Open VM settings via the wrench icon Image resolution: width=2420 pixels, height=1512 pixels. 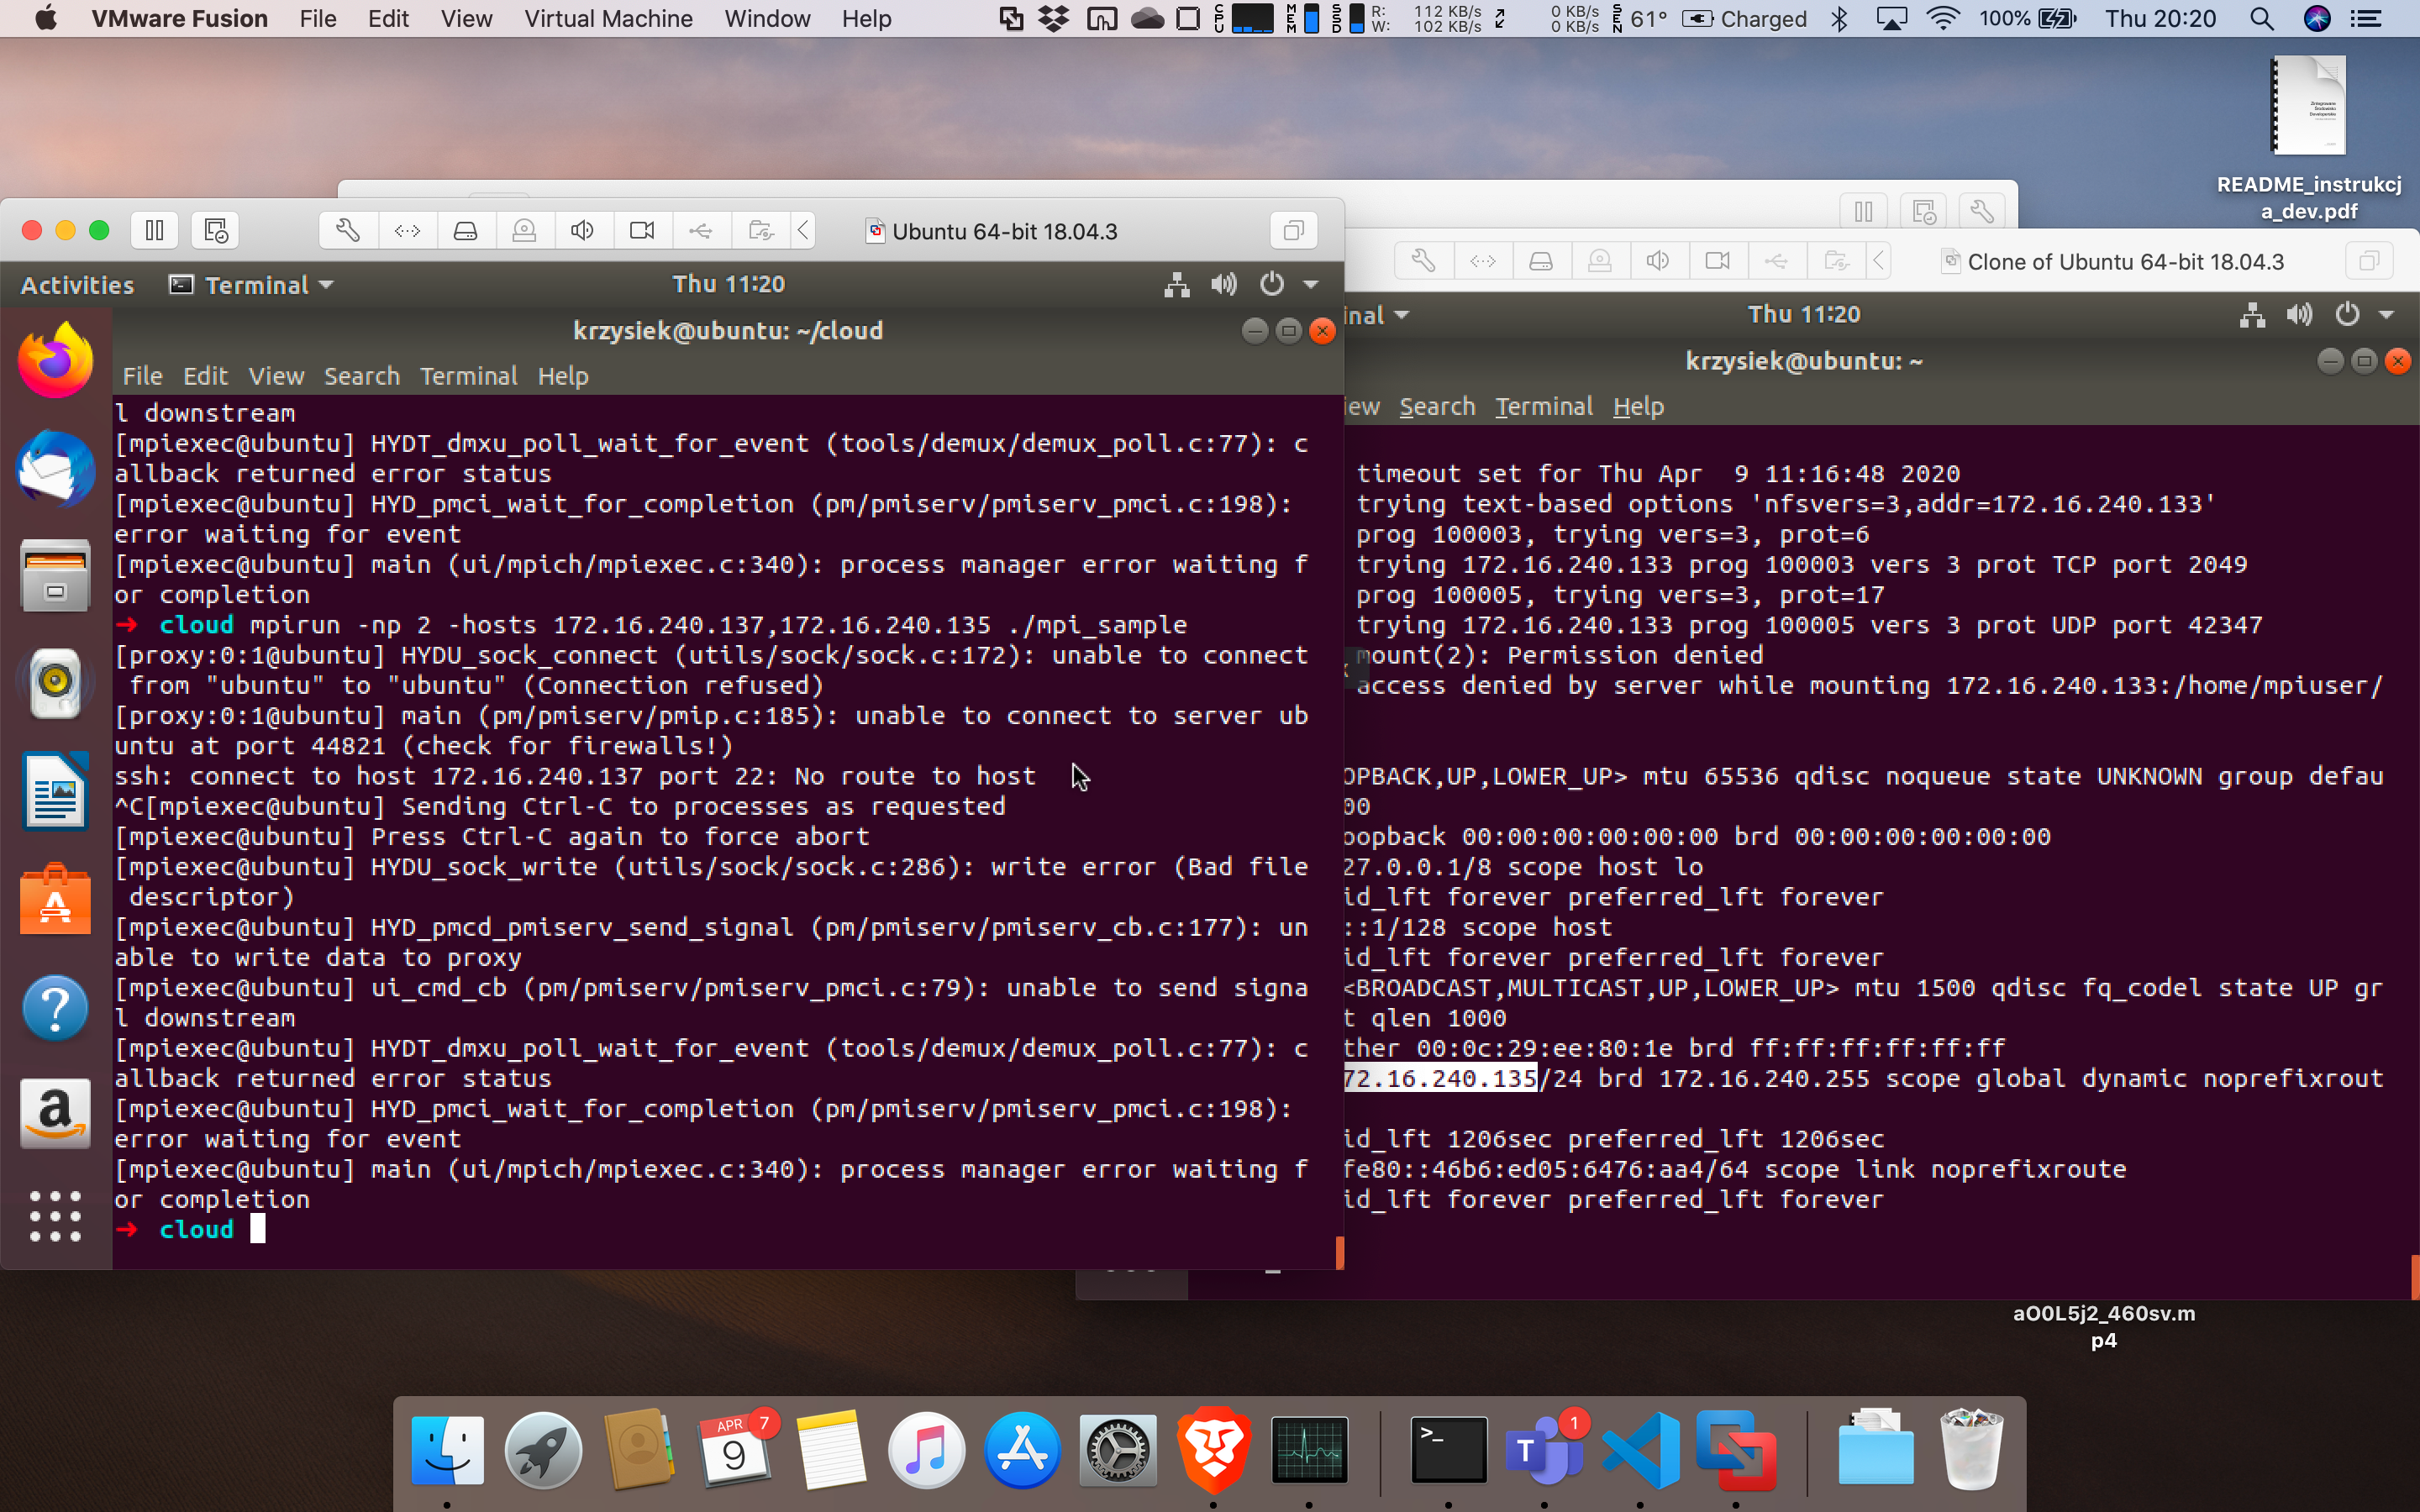(347, 231)
